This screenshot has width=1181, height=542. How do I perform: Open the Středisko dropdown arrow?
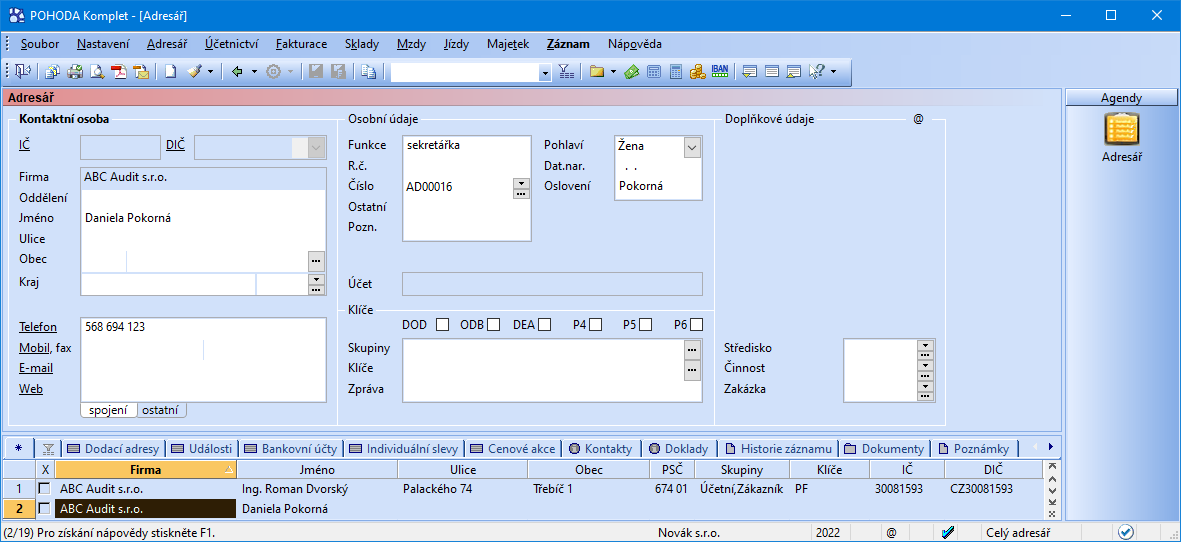click(x=926, y=345)
